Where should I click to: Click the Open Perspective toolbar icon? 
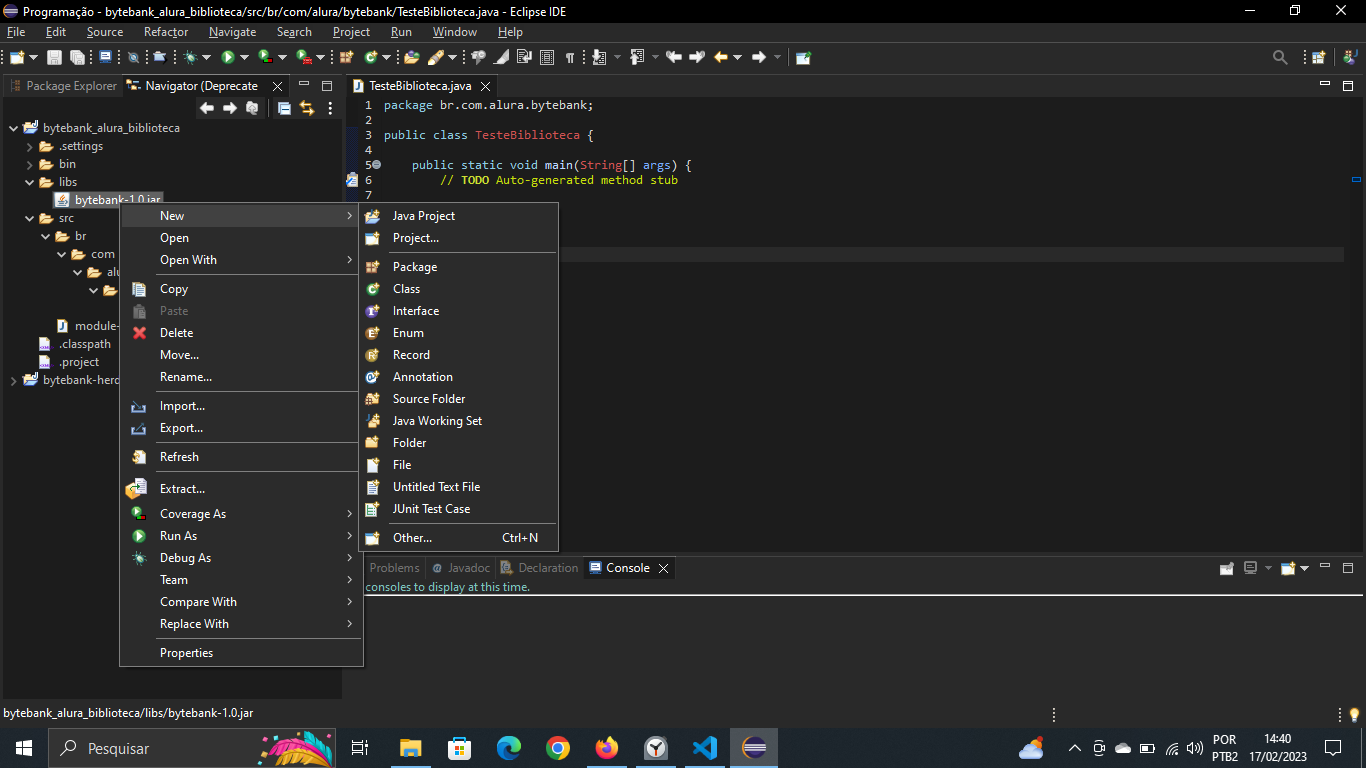pyautogui.click(x=1318, y=57)
